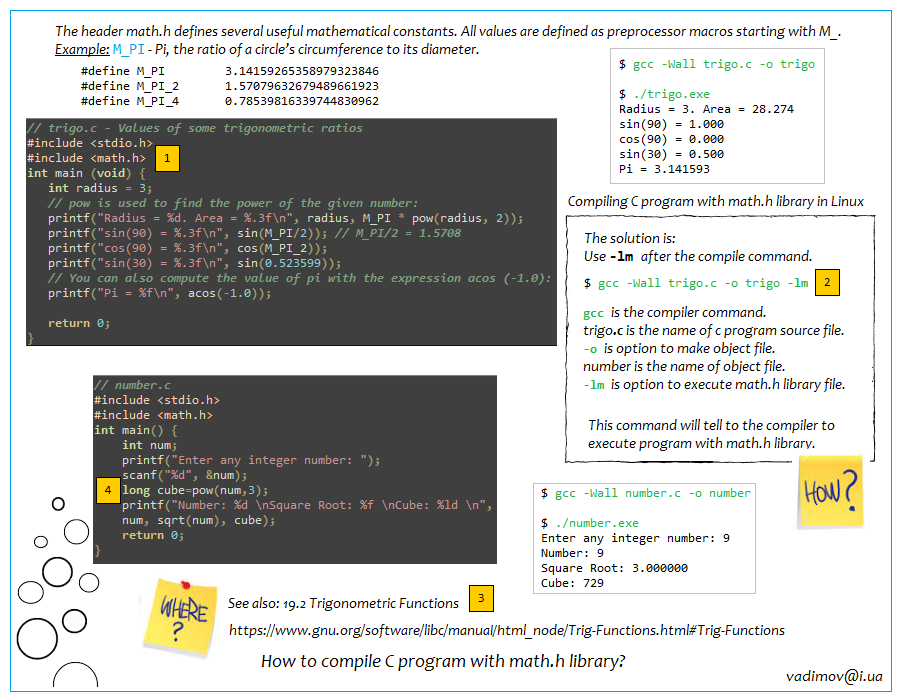Click output line 'Cube: 729'
The image size is (900, 700).
pyautogui.click(x=572, y=582)
